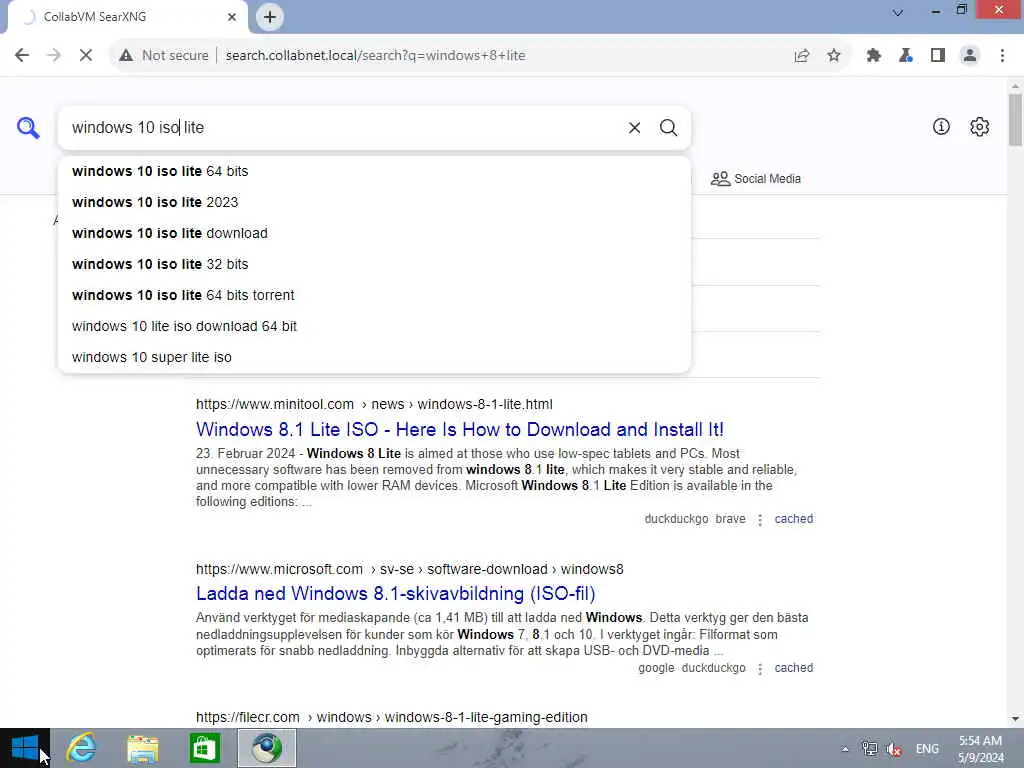Close the CollabVM SearXNG tab
1024x768 pixels.
pyautogui.click(x=232, y=17)
